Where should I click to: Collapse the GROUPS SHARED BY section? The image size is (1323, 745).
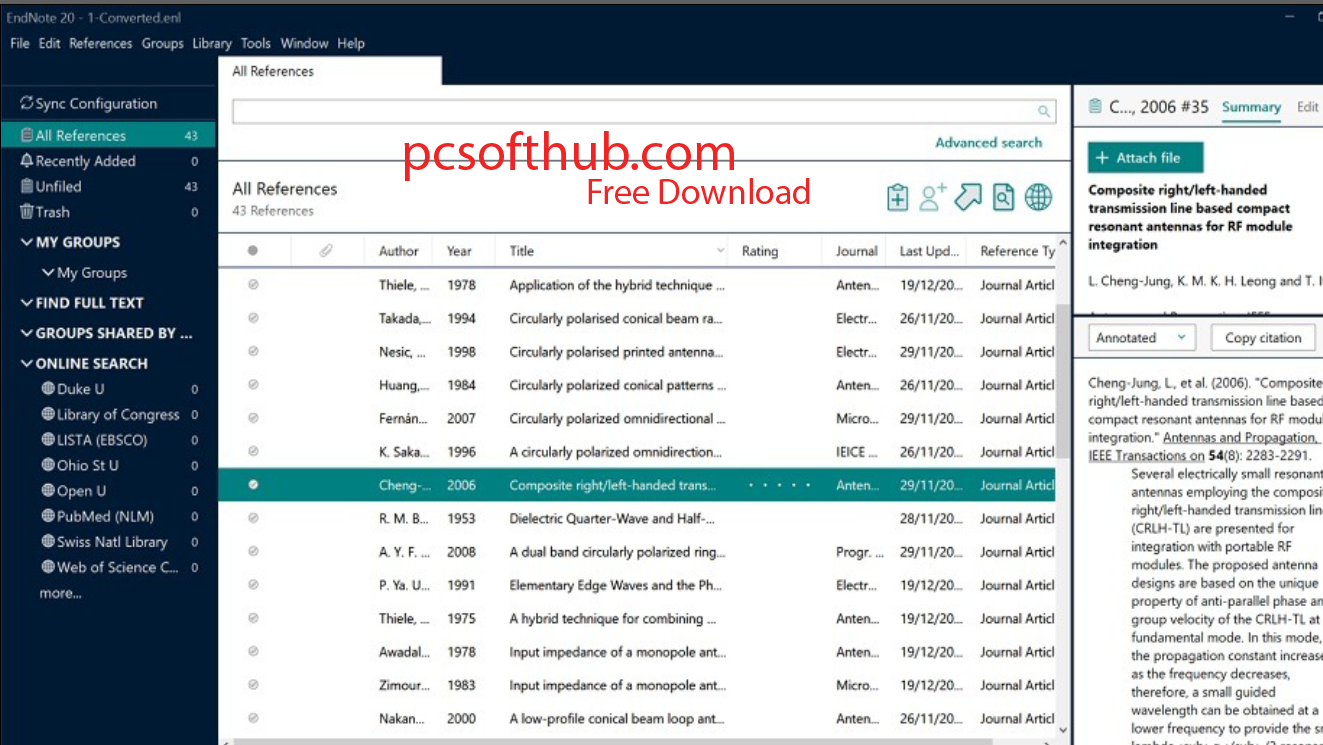point(27,333)
